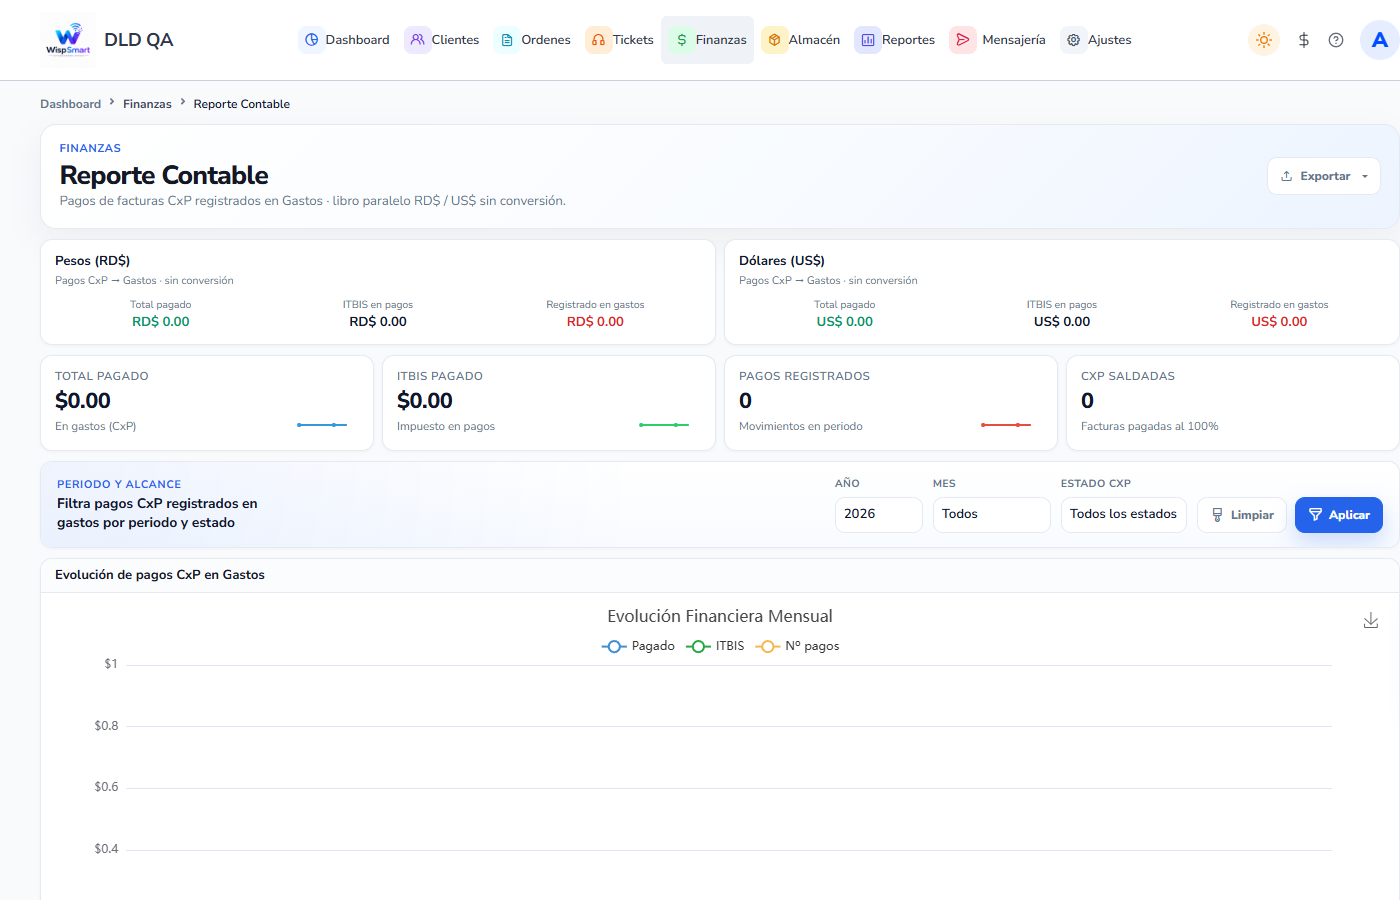Open the Mes dropdown showing Todos

click(991, 515)
